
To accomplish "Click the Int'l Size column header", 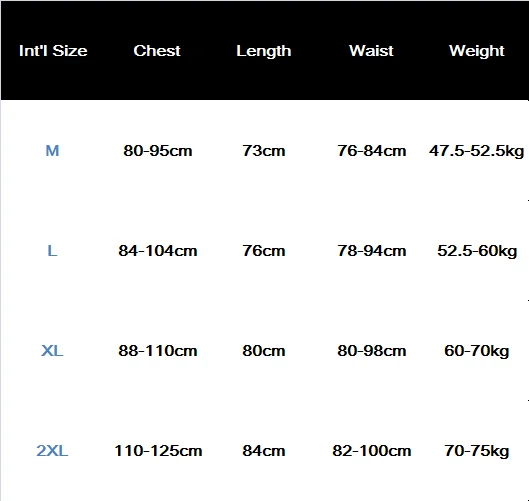I will 53,51.
